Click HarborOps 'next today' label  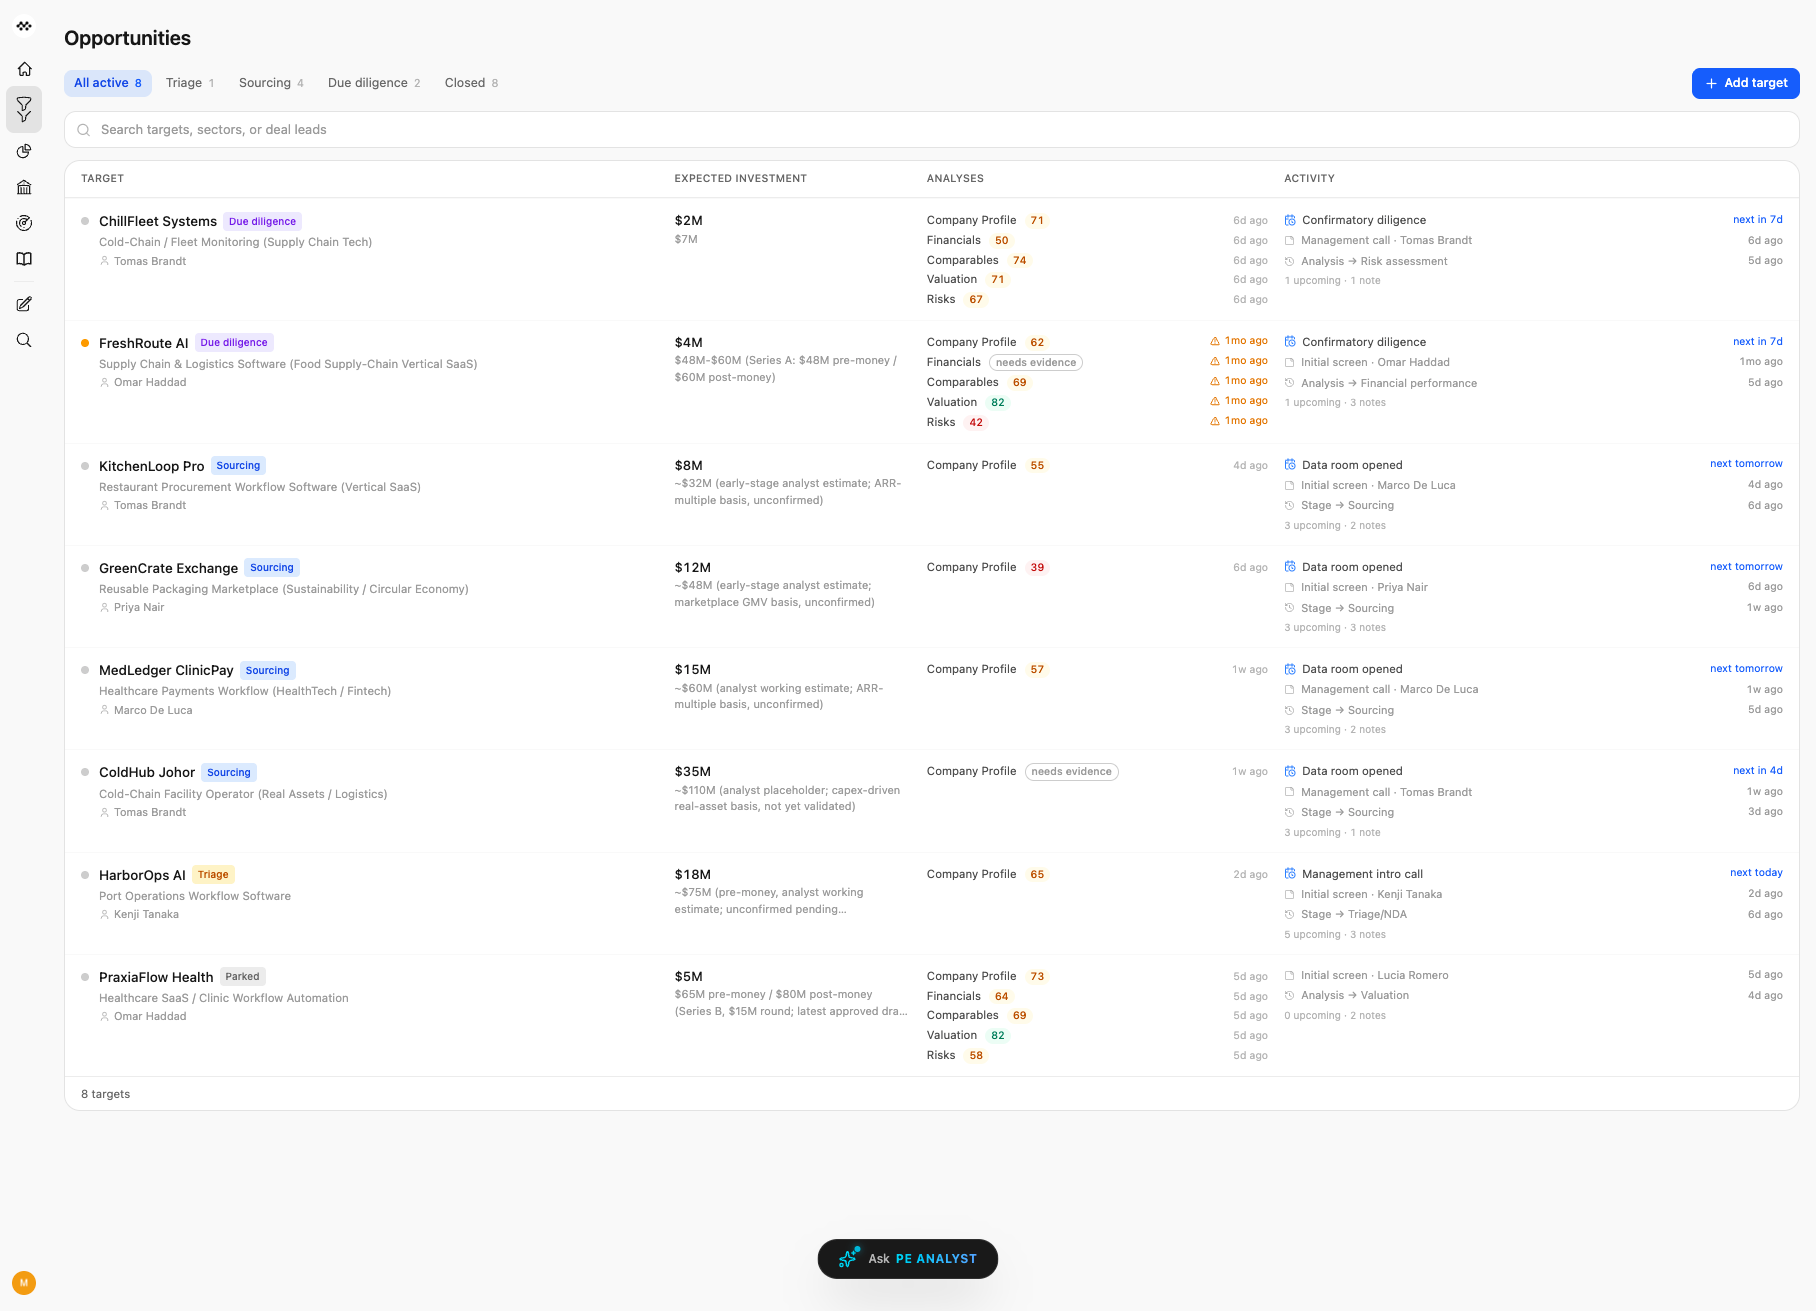1756,873
